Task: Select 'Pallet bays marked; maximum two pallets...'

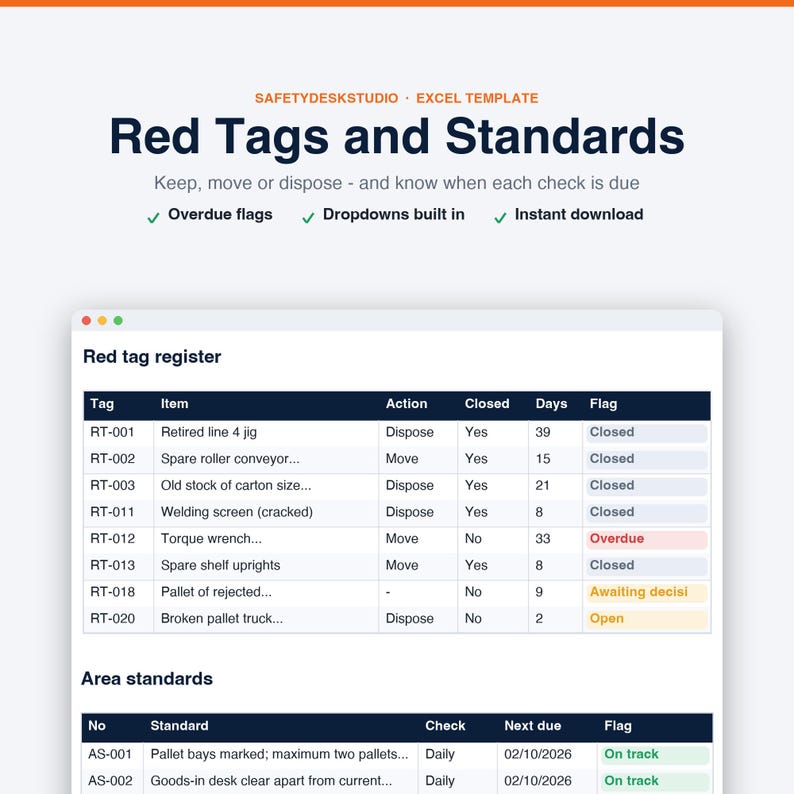Action: click(281, 755)
